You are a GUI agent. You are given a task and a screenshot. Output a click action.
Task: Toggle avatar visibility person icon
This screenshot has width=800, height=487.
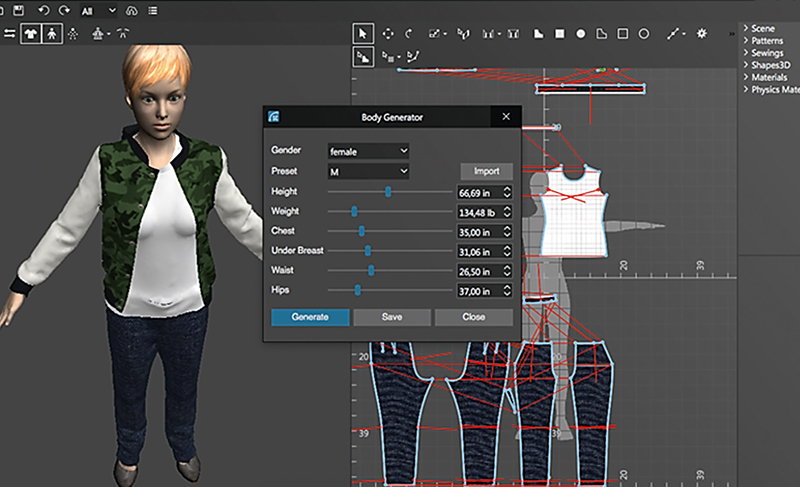pos(52,34)
